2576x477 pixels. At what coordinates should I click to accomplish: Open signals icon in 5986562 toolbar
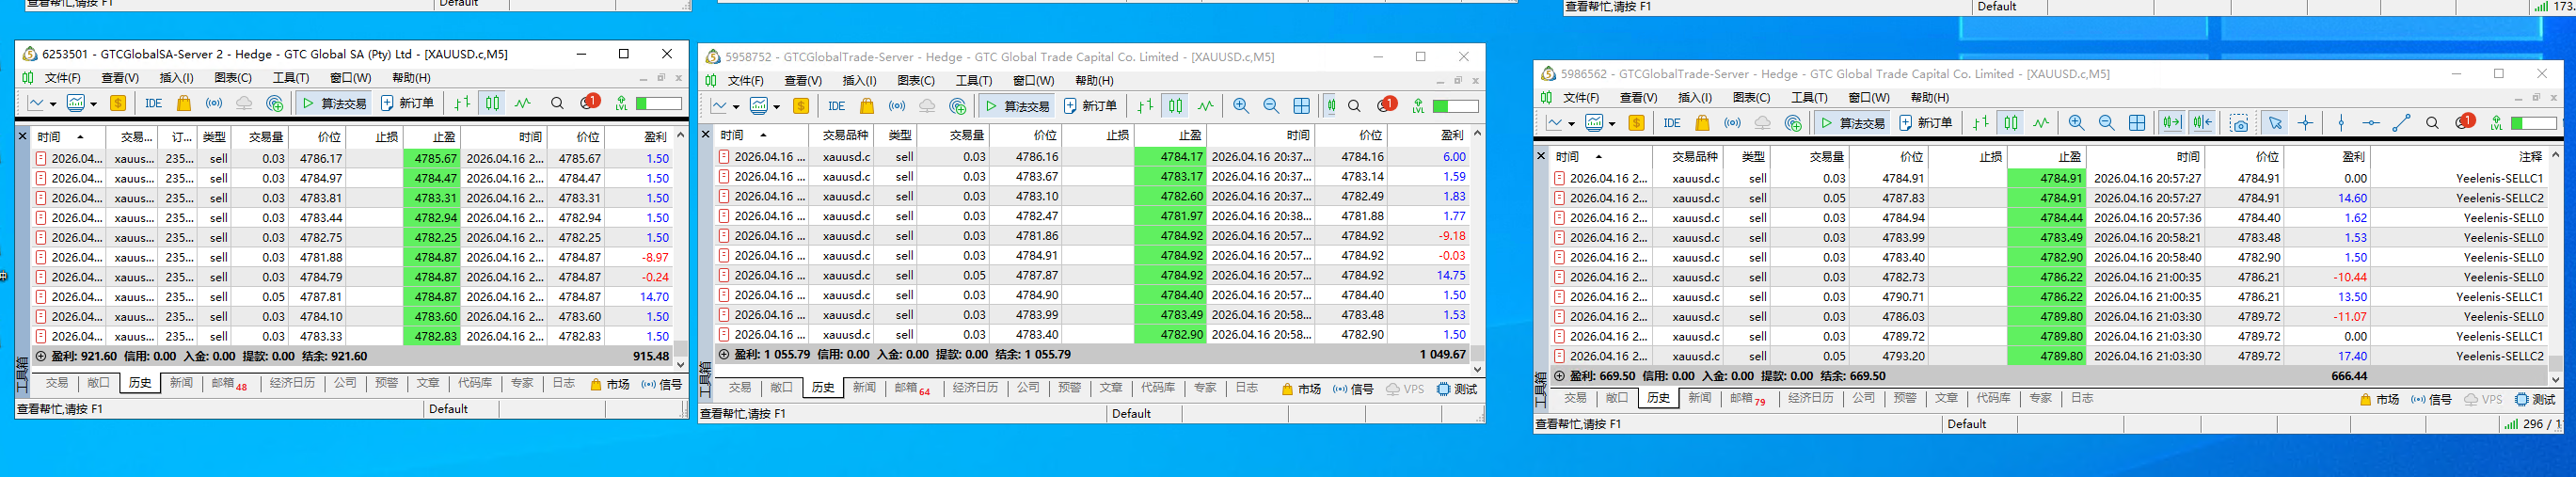pyautogui.click(x=1733, y=123)
